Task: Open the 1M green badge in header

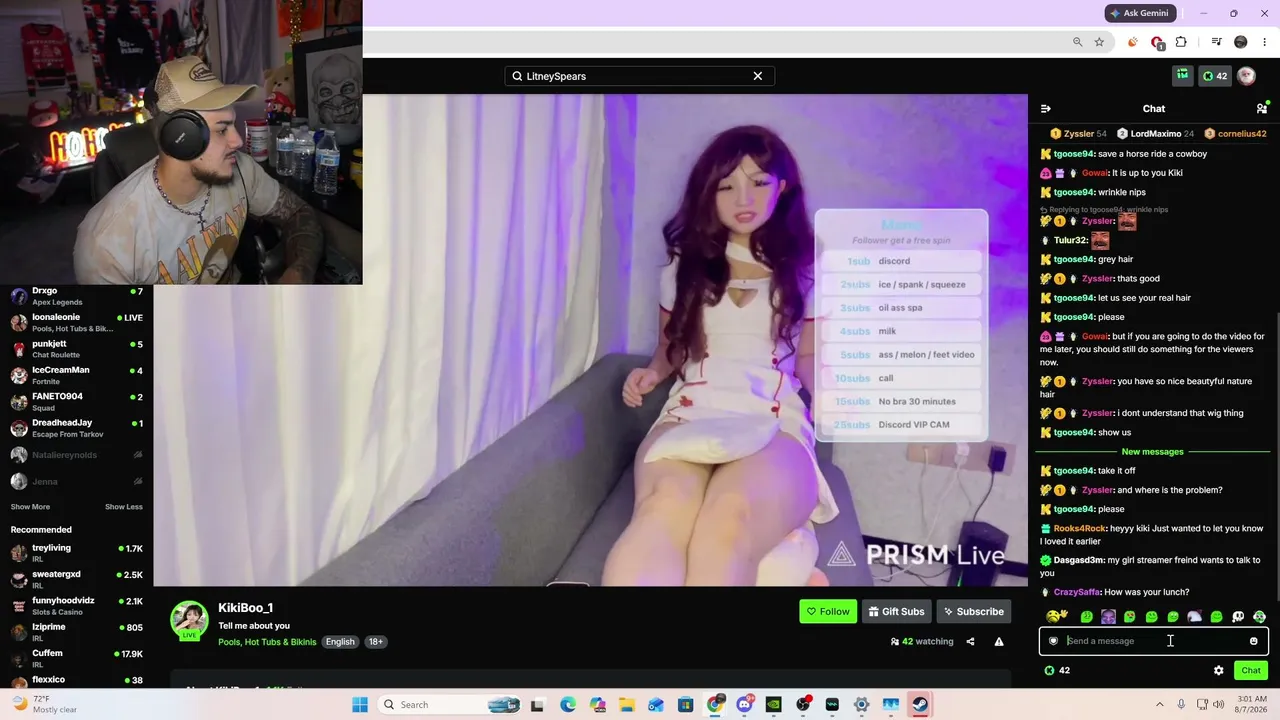Action: pyautogui.click(x=1183, y=75)
